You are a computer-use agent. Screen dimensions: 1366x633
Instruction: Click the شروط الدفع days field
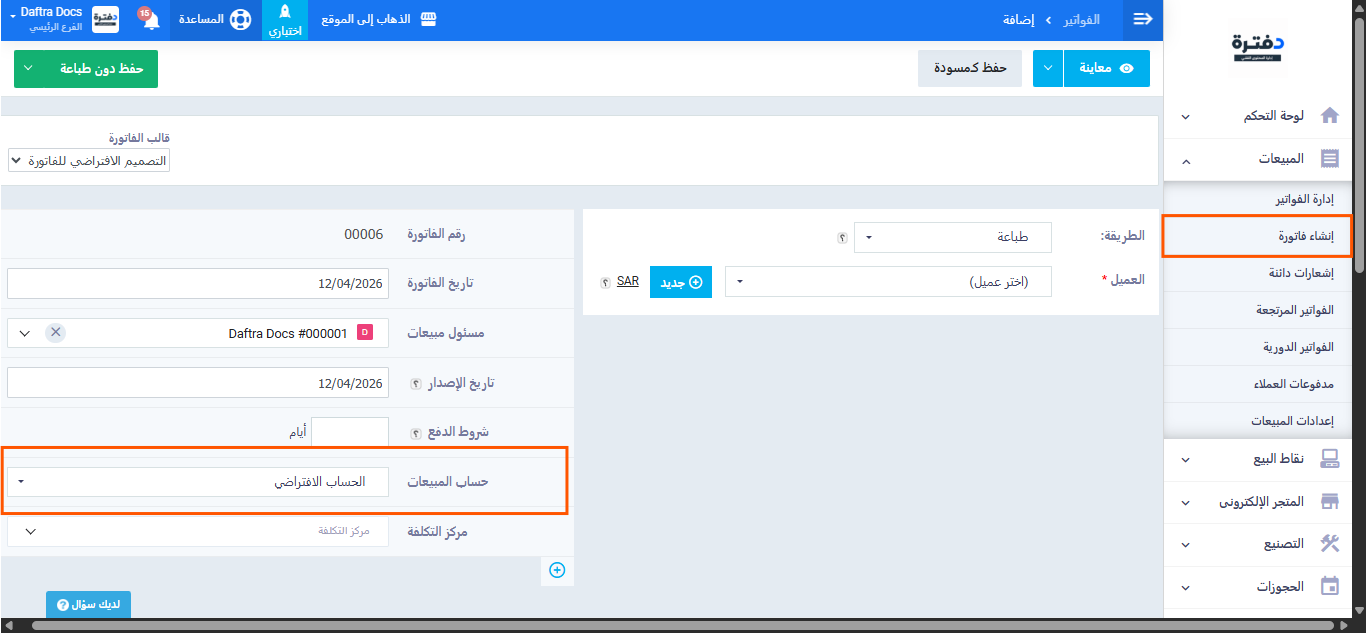[350, 433]
